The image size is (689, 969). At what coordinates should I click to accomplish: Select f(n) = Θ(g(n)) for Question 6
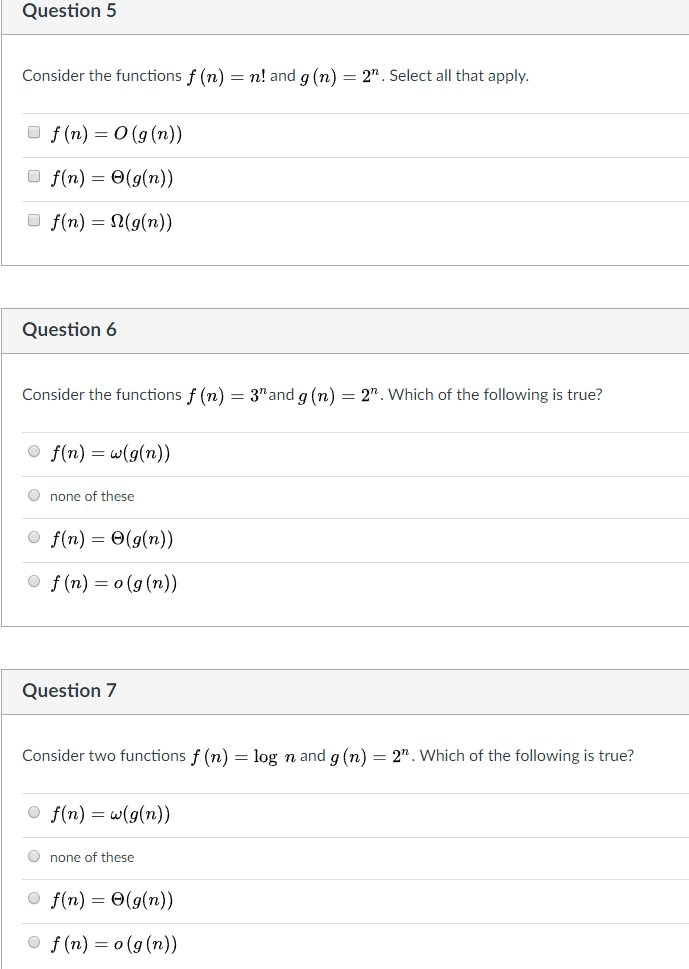pyautogui.click(x=33, y=538)
